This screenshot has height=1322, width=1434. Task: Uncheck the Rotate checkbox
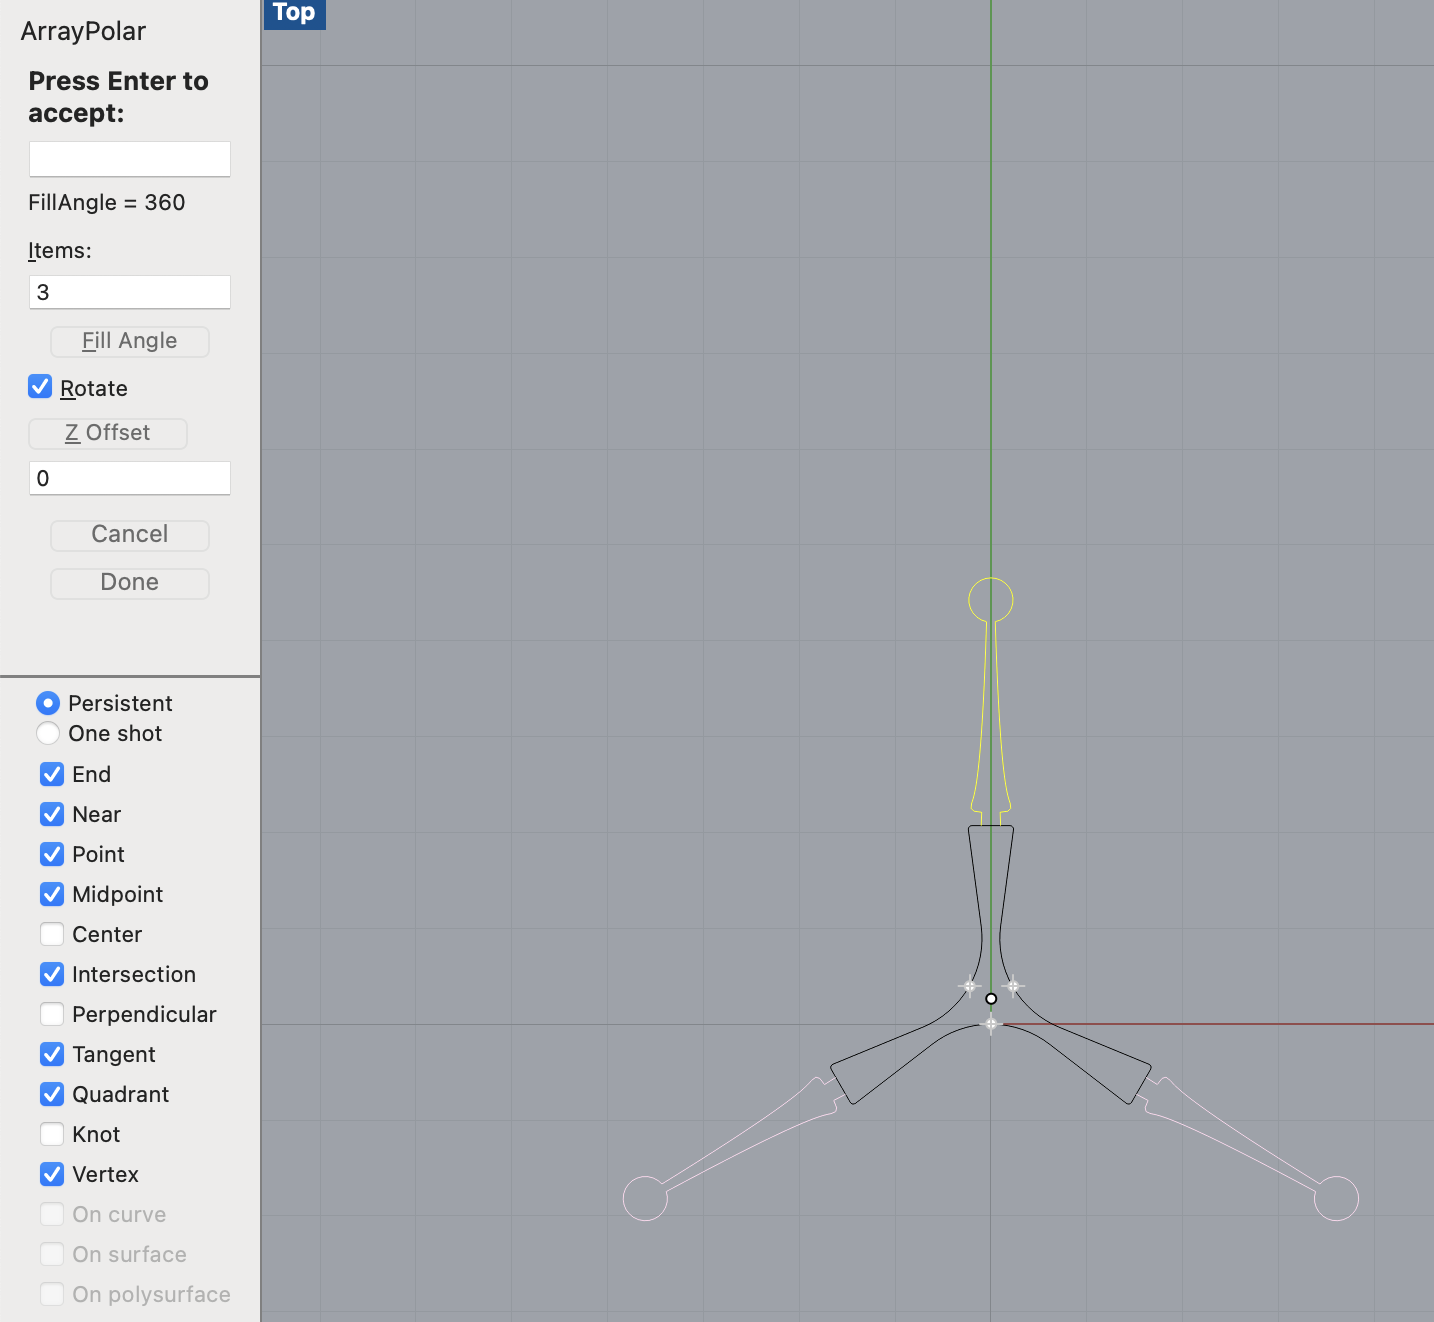coord(40,387)
